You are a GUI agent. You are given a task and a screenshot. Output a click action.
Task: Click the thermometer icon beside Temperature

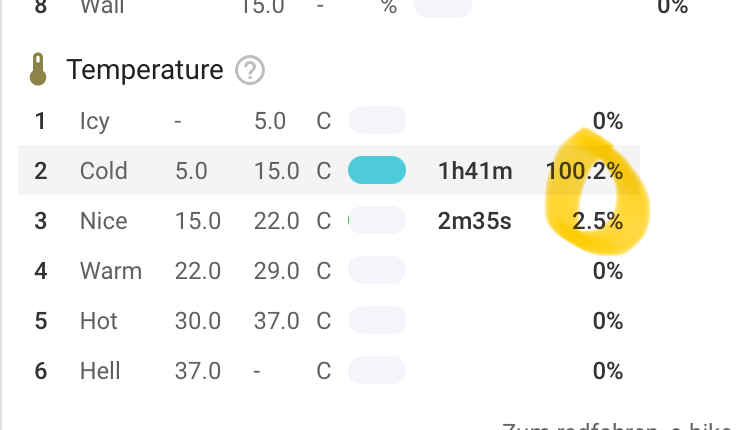click(x=39, y=70)
